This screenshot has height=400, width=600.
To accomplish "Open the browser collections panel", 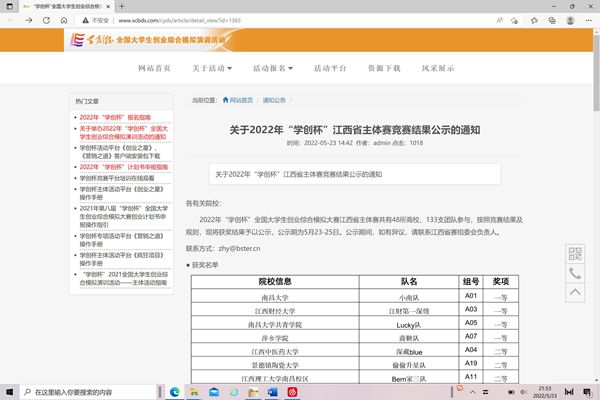I will (x=552, y=20).
